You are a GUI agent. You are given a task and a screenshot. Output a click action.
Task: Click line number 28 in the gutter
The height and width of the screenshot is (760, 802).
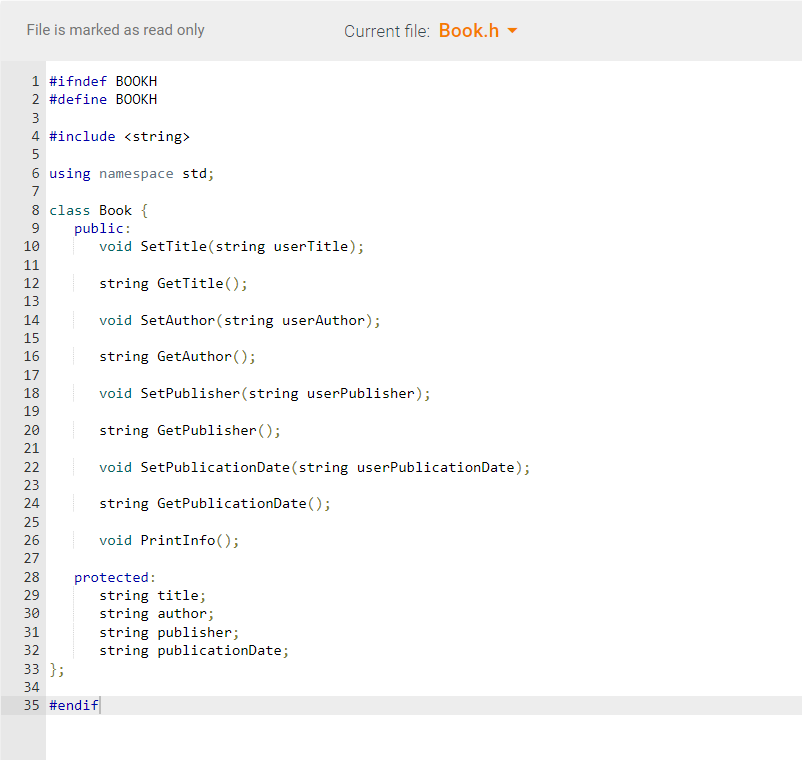(x=32, y=577)
